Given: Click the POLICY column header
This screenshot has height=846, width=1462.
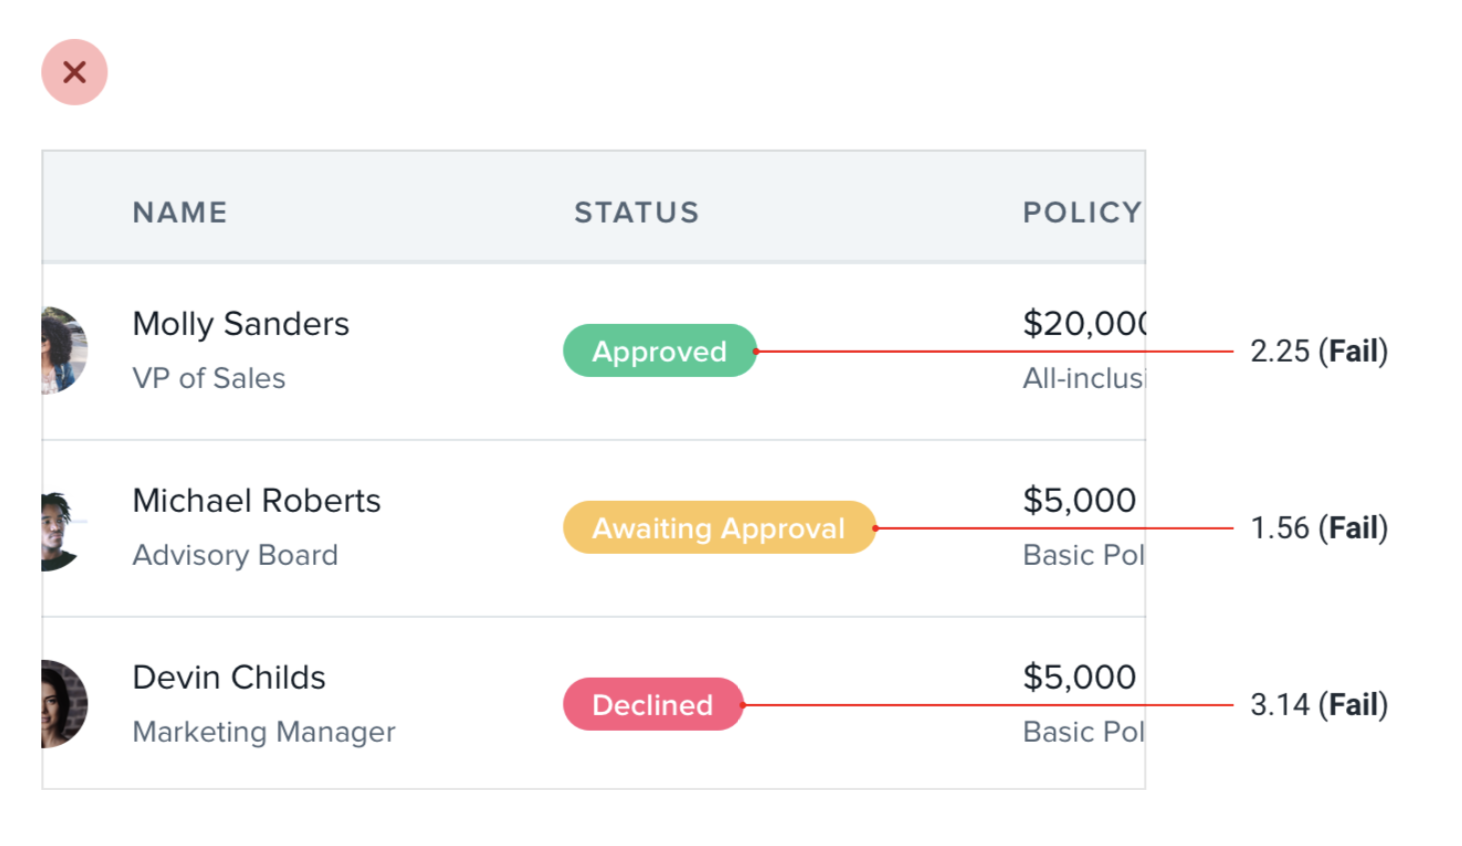Looking at the screenshot, I should tap(1081, 212).
